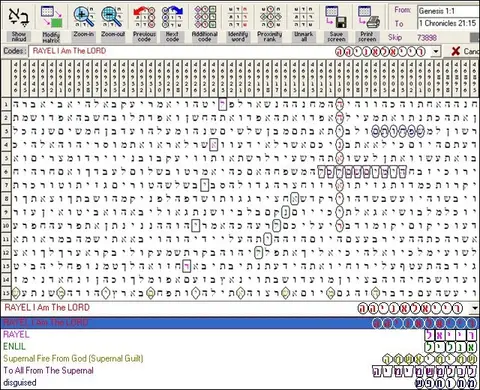Select To All From The Supernal entry

pyautogui.click(x=240, y=371)
